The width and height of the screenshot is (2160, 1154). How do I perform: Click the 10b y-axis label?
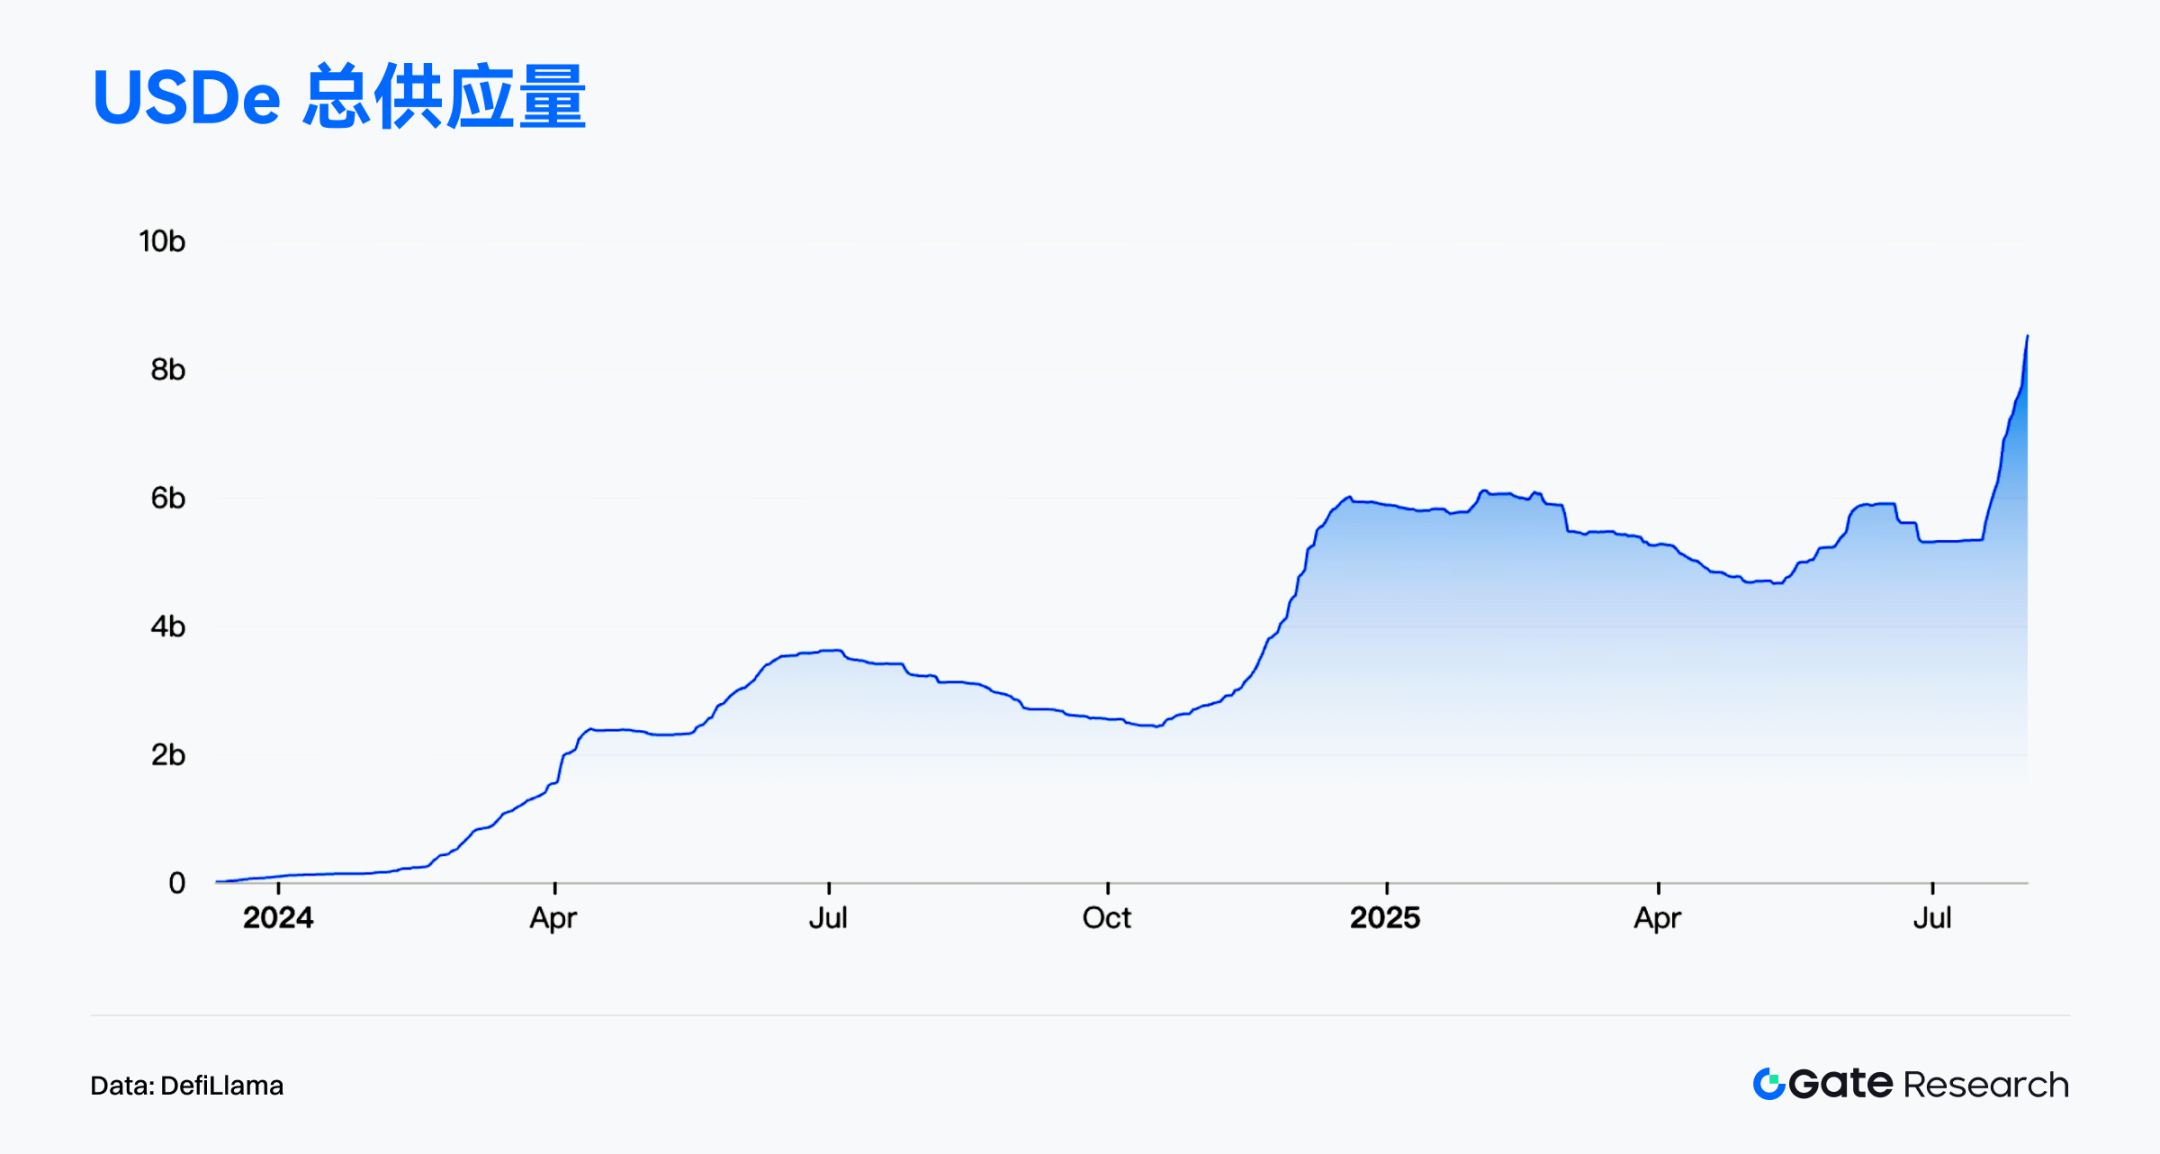(162, 242)
